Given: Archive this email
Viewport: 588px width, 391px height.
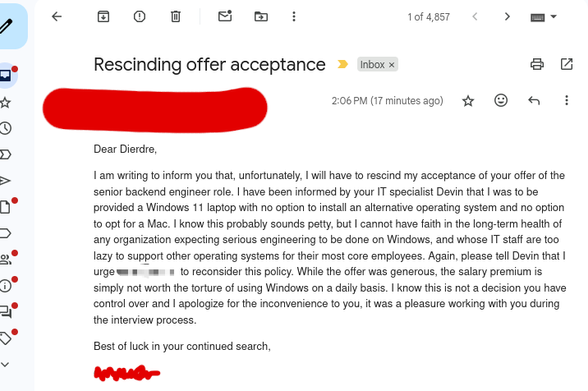Looking at the screenshot, I should (103, 16).
